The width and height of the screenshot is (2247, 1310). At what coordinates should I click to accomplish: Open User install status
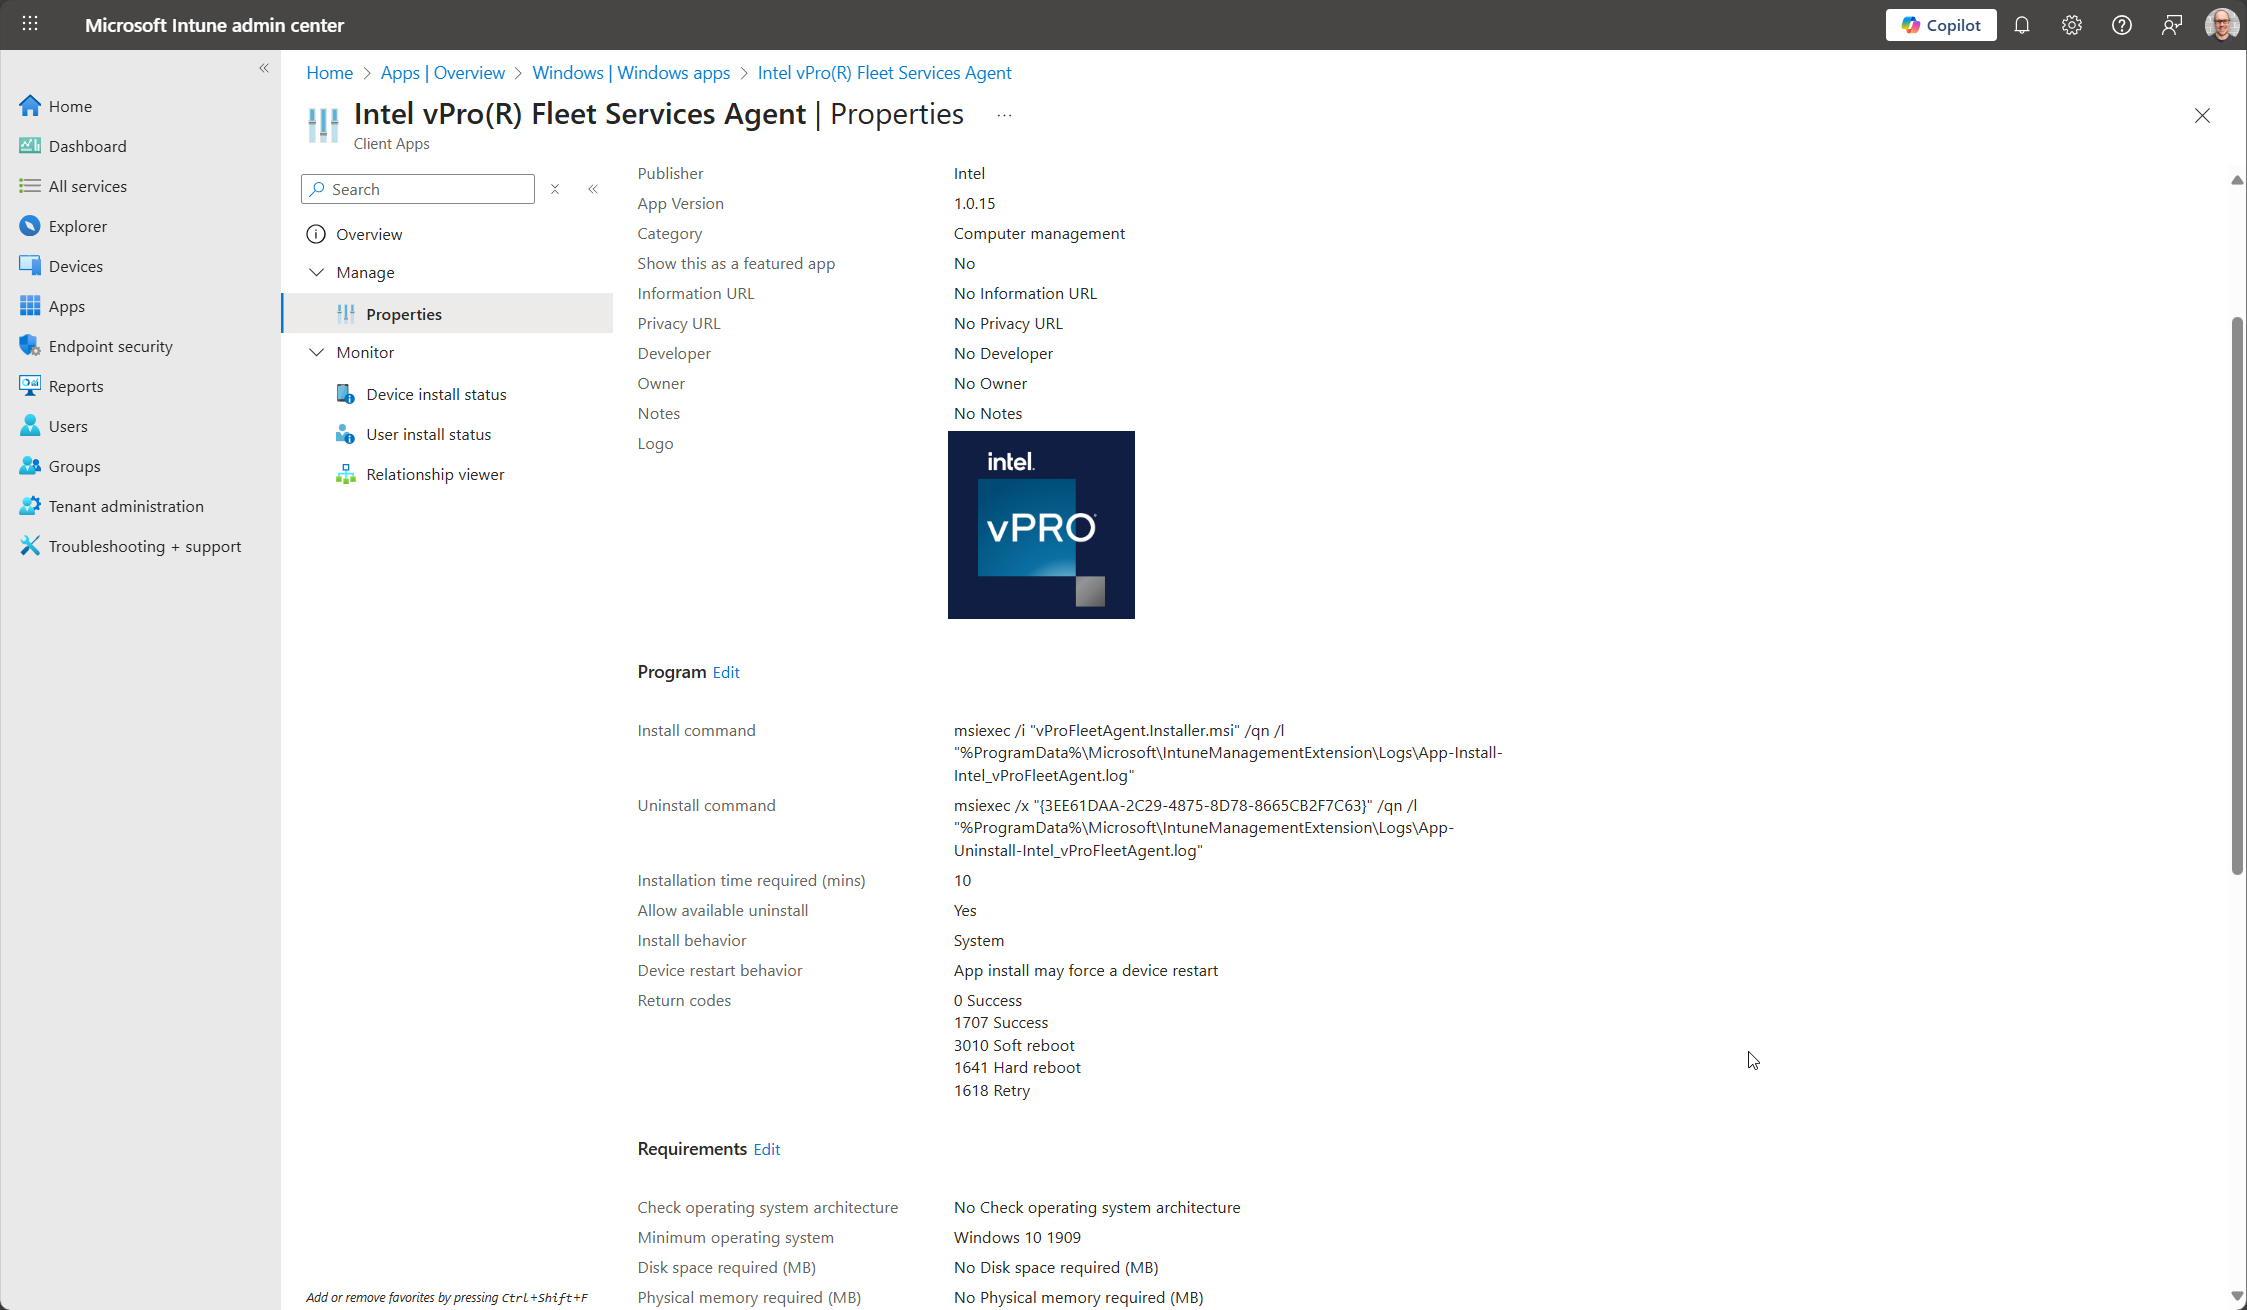tap(428, 434)
